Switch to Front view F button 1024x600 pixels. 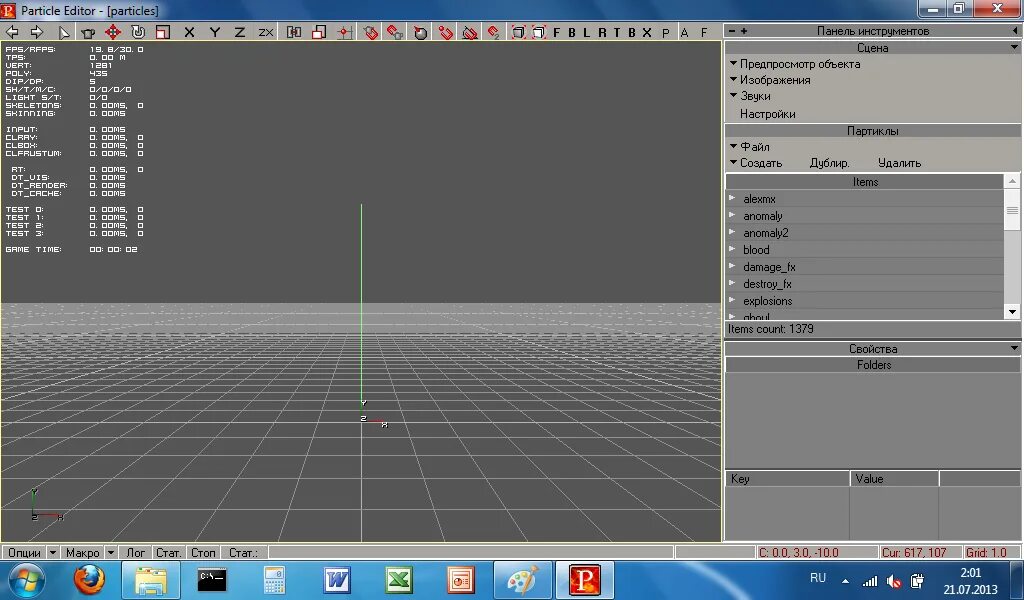click(x=556, y=32)
